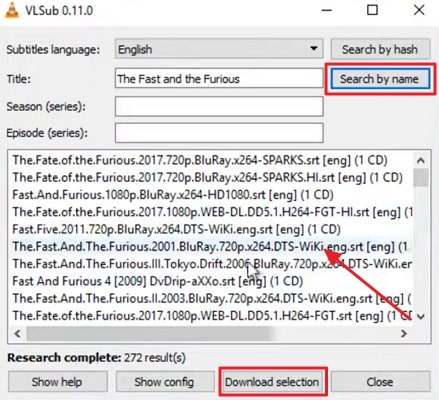
Task: Minimize the VLSub window
Action: 327,10
